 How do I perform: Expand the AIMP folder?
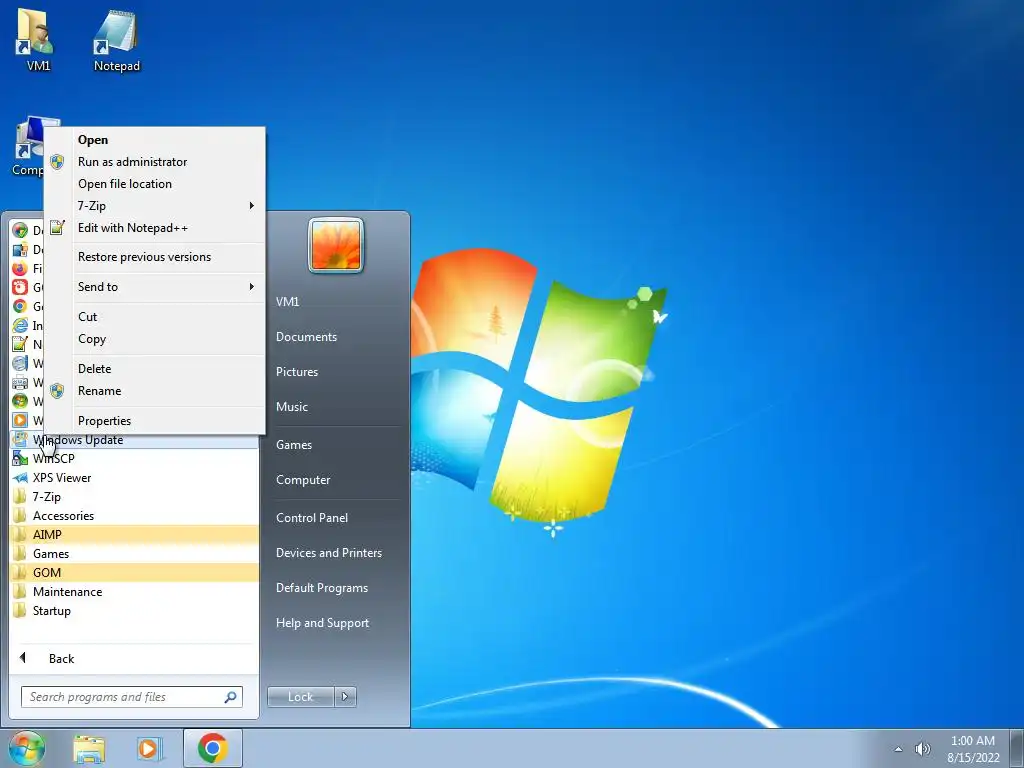[x=135, y=534]
